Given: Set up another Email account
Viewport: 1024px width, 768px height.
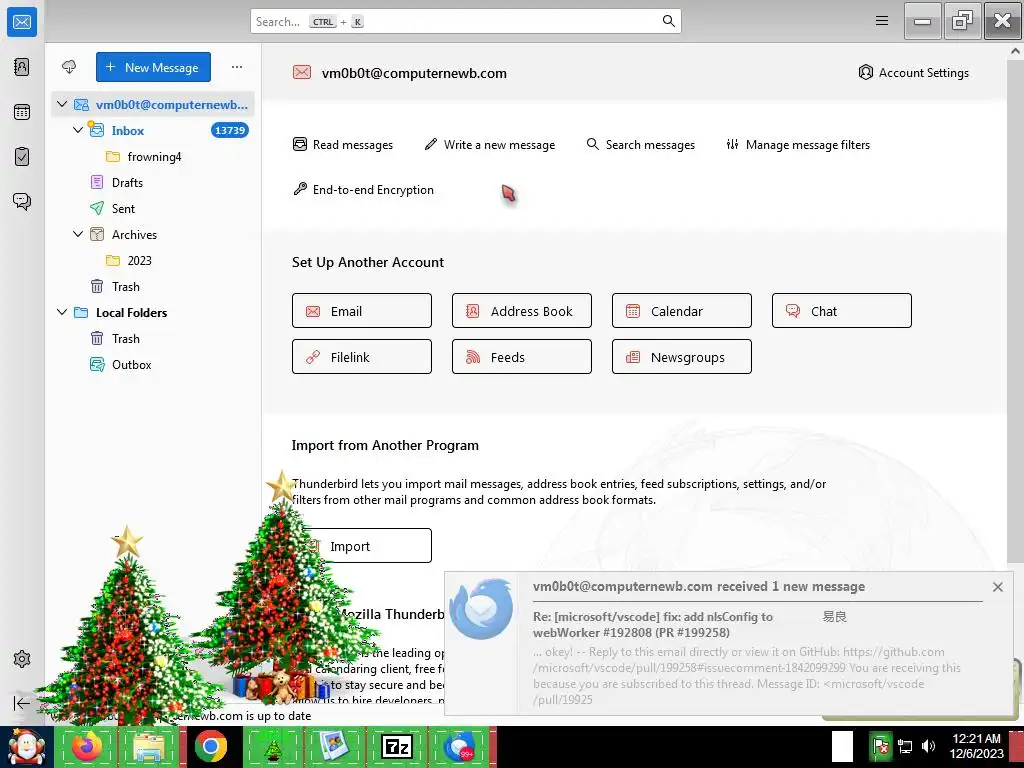Looking at the screenshot, I should point(362,311).
